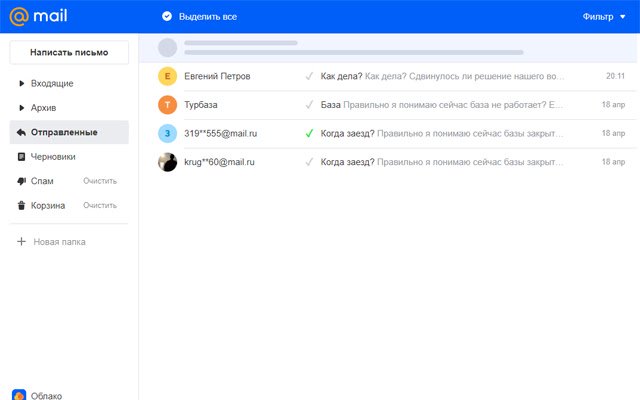Click read-status check on krug**60@mail.ru email
This screenshot has height=400, width=640.
point(309,162)
